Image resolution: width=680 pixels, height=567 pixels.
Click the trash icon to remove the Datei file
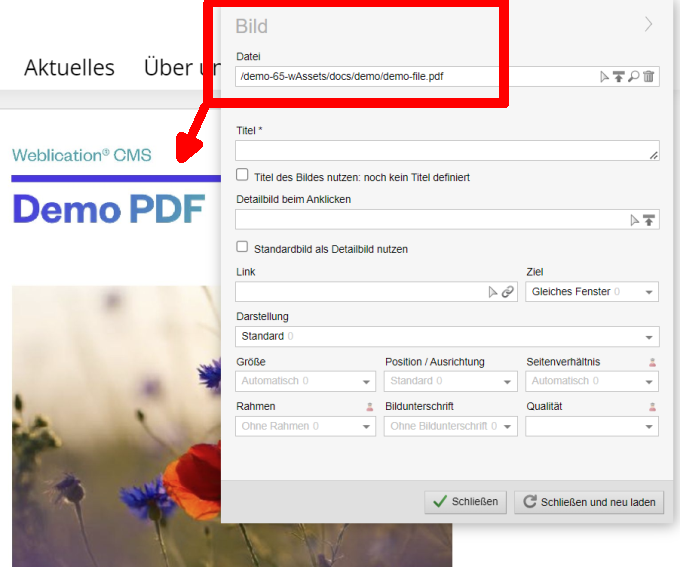tap(649, 77)
